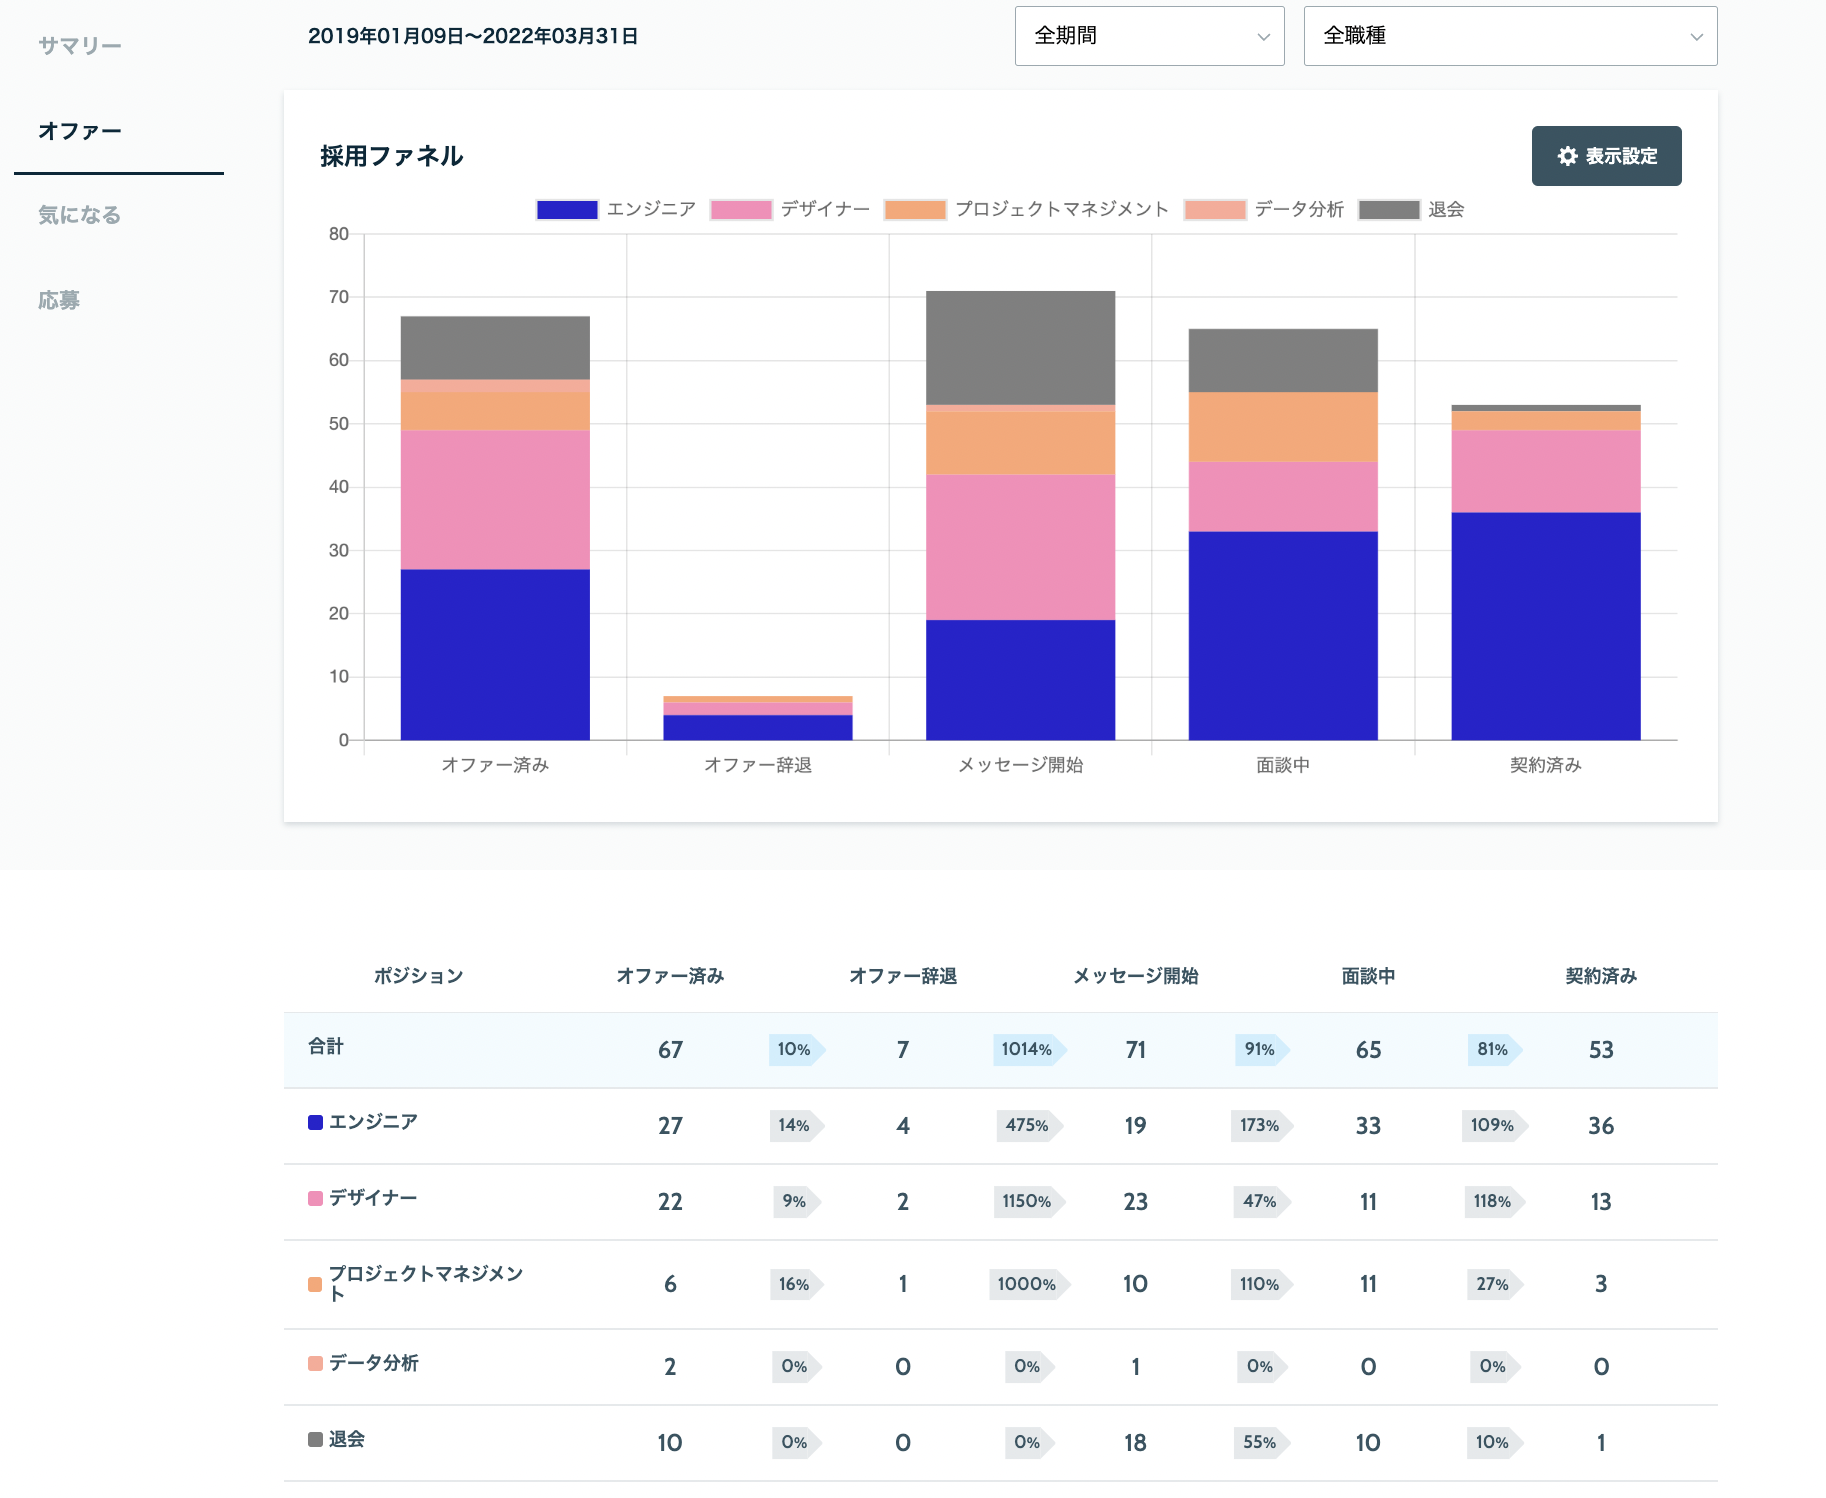
Task: Click the 173% badge in エンジニア row
Action: (1262, 1125)
